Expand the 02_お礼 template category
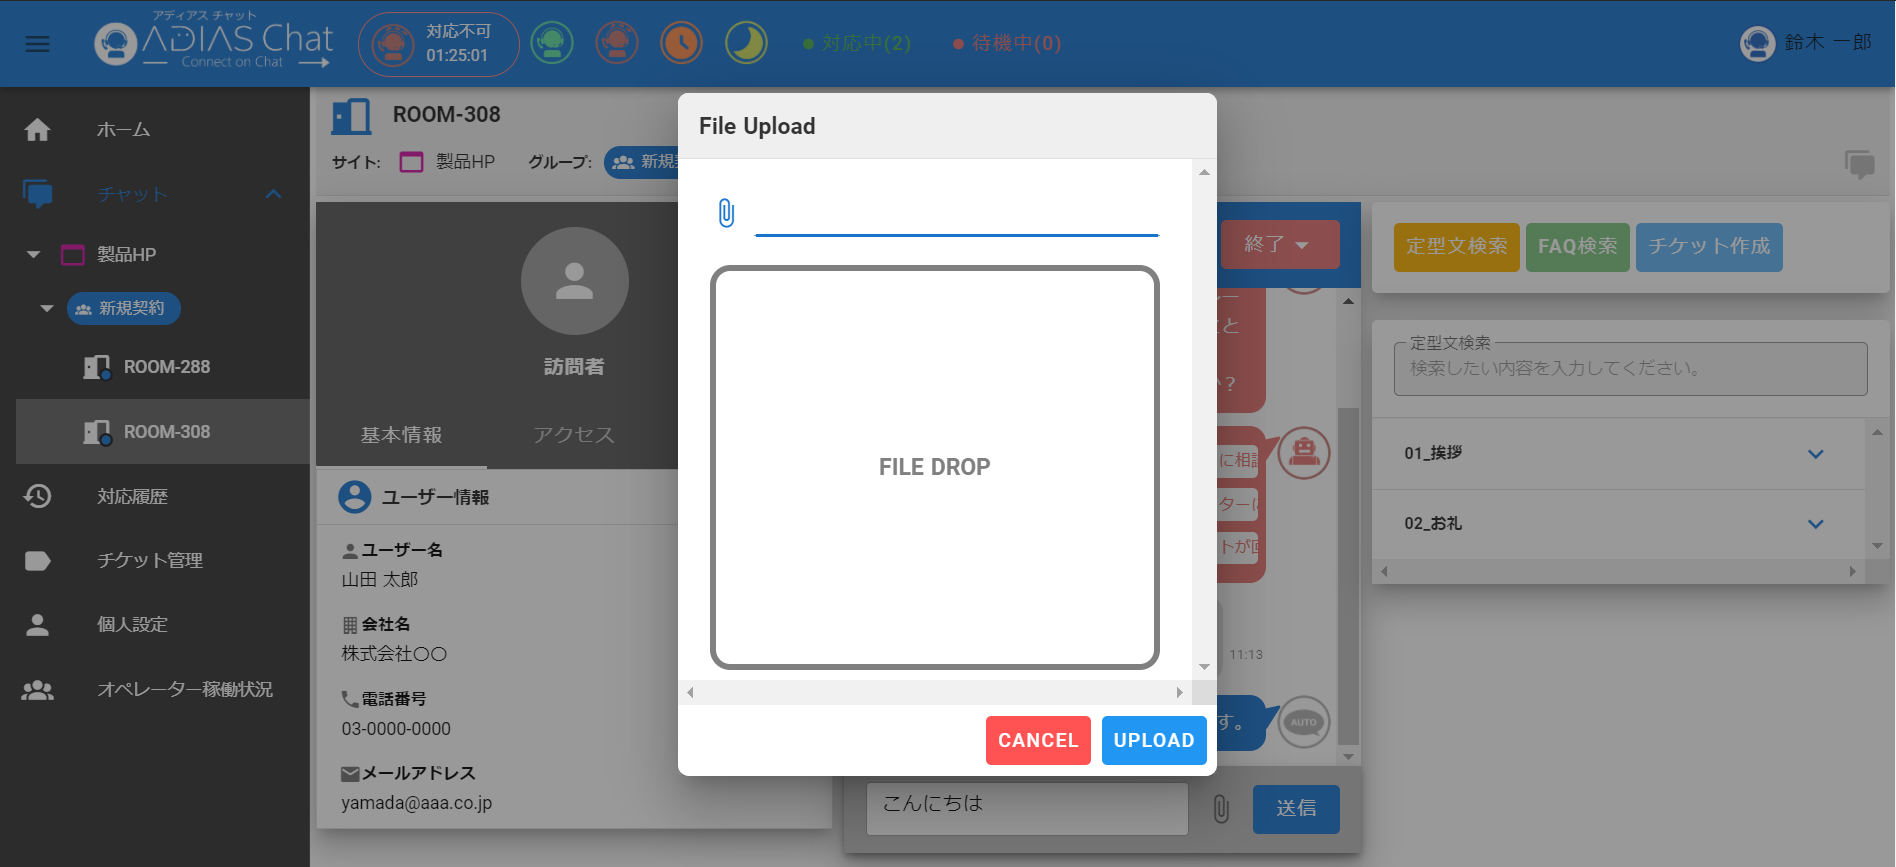1896x867 pixels. tap(1815, 524)
